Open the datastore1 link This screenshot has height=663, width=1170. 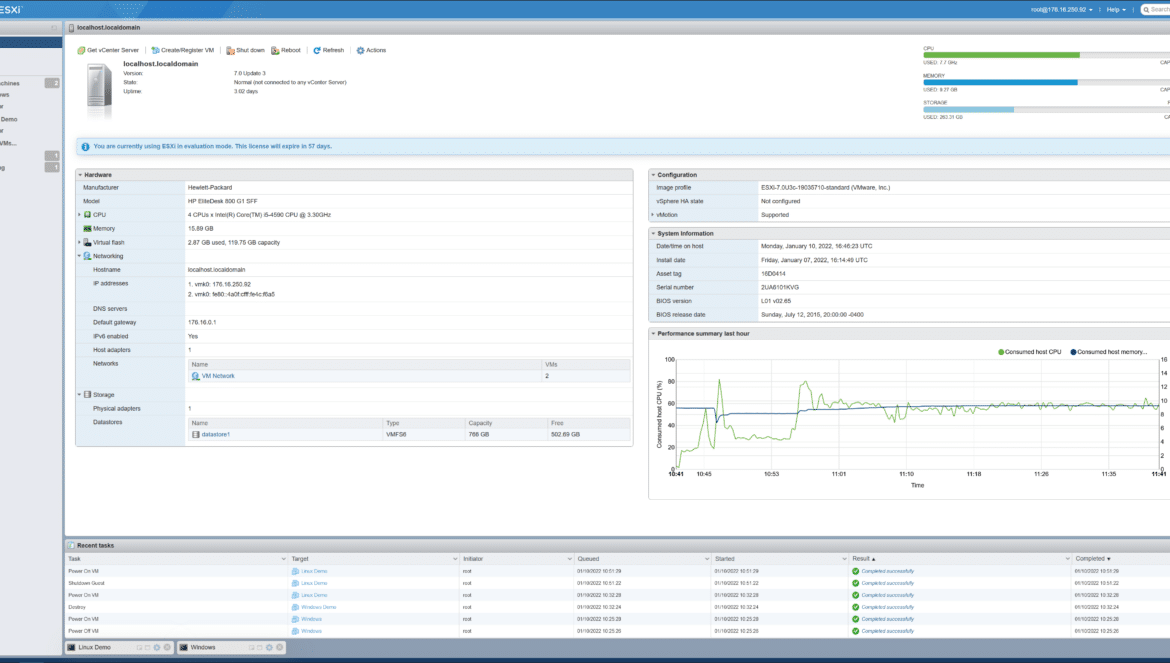click(216, 435)
